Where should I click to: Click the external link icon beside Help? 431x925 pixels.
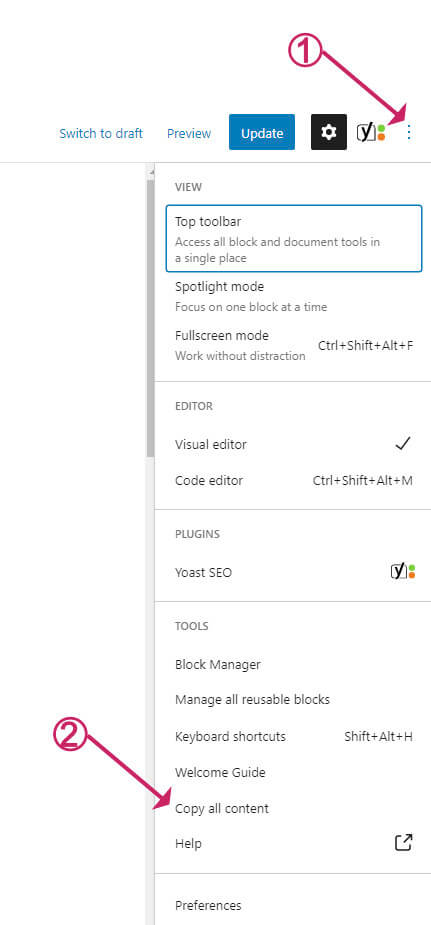[403, 843]
